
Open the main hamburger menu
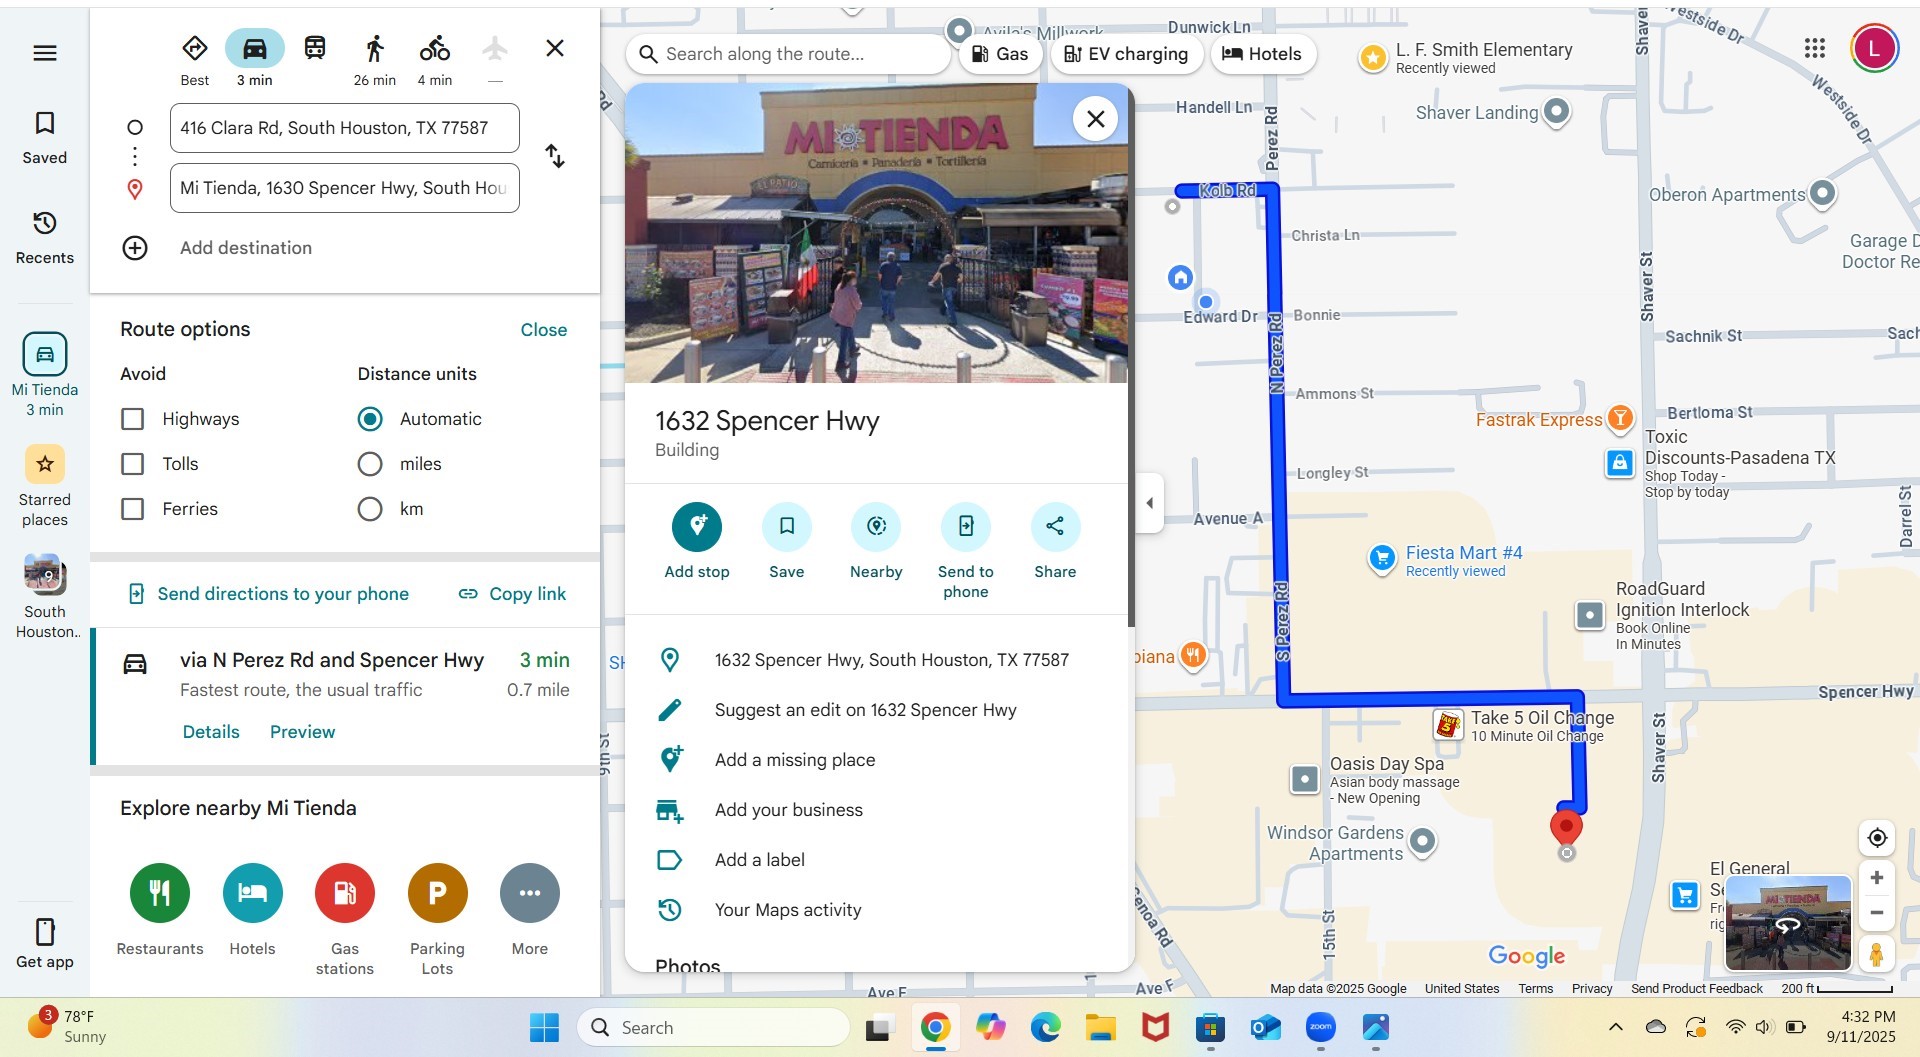[x=45, y=53]
